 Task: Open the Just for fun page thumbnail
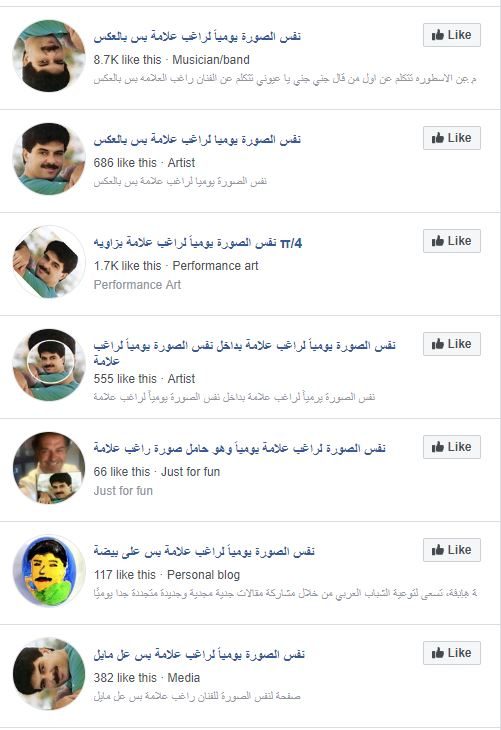tap(49, 468)
